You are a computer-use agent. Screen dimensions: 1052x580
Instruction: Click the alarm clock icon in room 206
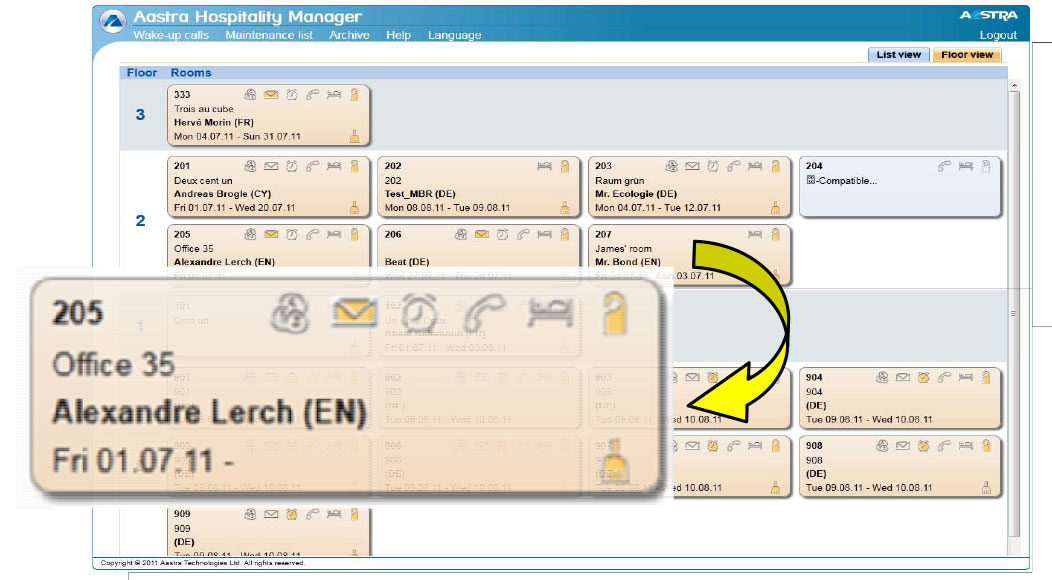point(503,234)
